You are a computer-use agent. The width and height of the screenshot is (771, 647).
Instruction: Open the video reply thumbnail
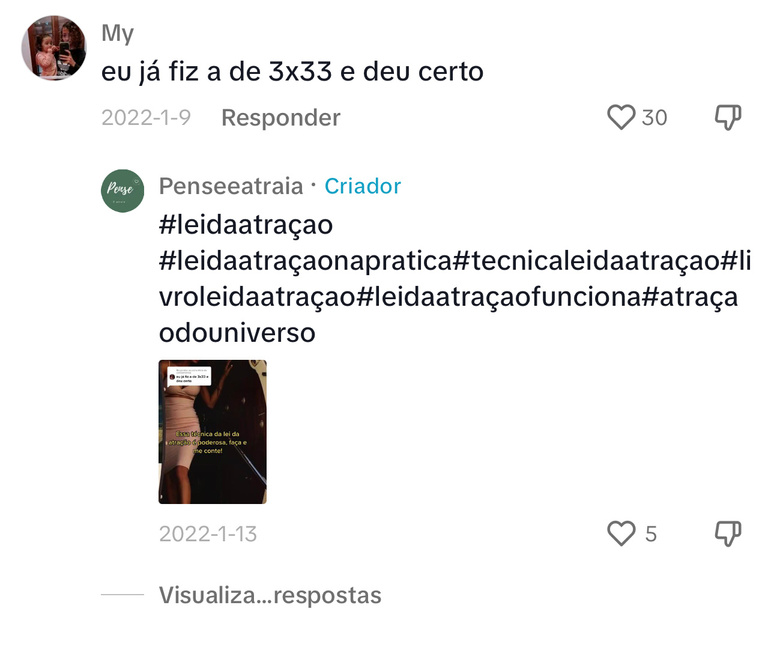click(x=212, y=432)
